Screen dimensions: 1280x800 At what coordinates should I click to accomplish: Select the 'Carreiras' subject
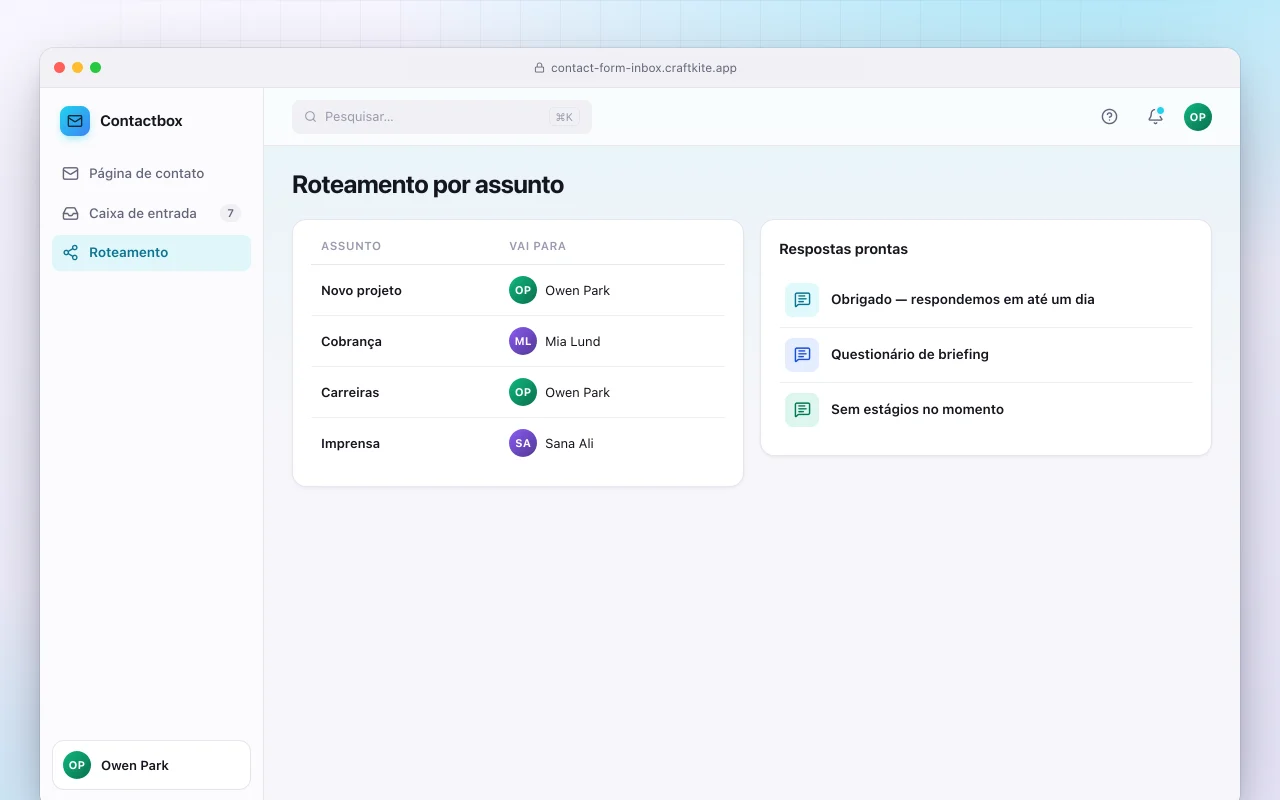tap(350, 392)
